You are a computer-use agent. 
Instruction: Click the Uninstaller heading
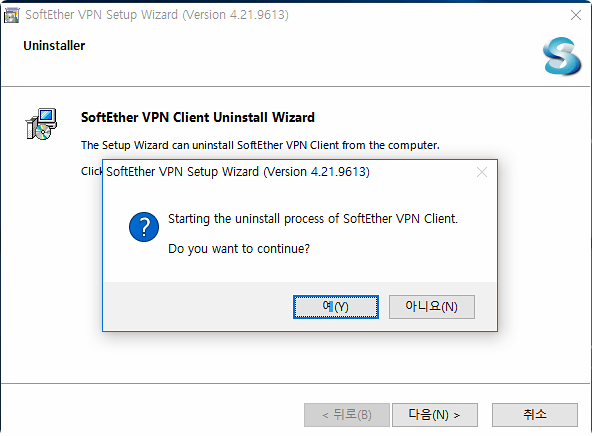pyautogui.click(x=54, y=45)
